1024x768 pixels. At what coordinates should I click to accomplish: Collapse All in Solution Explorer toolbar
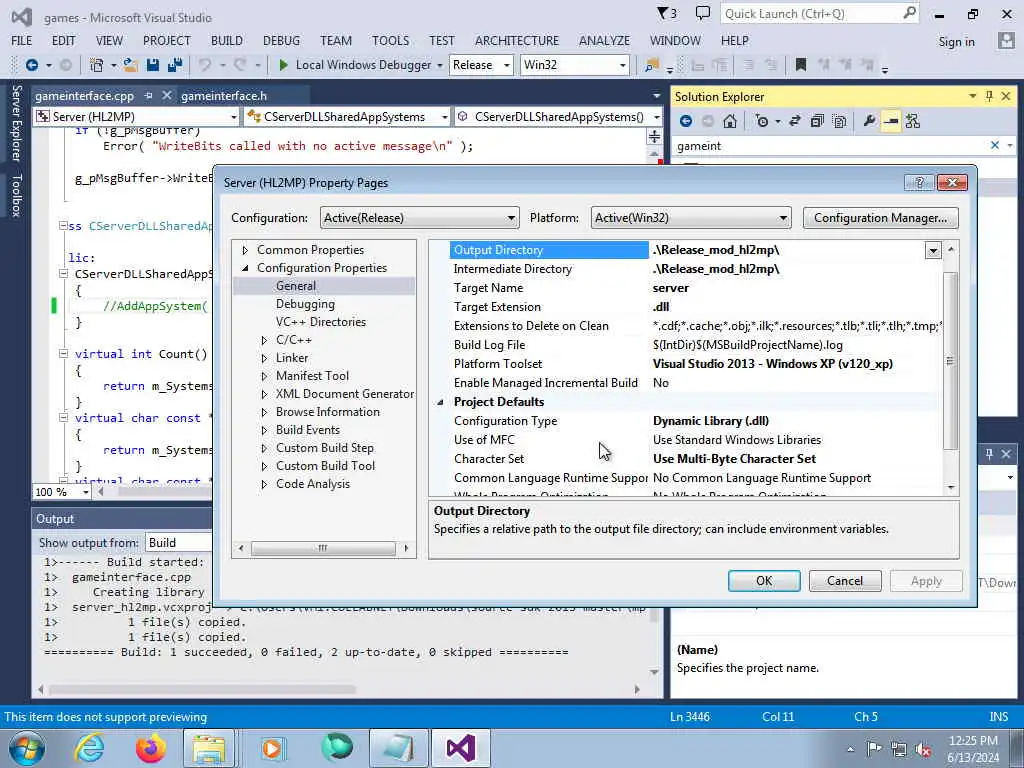[817, 121]
